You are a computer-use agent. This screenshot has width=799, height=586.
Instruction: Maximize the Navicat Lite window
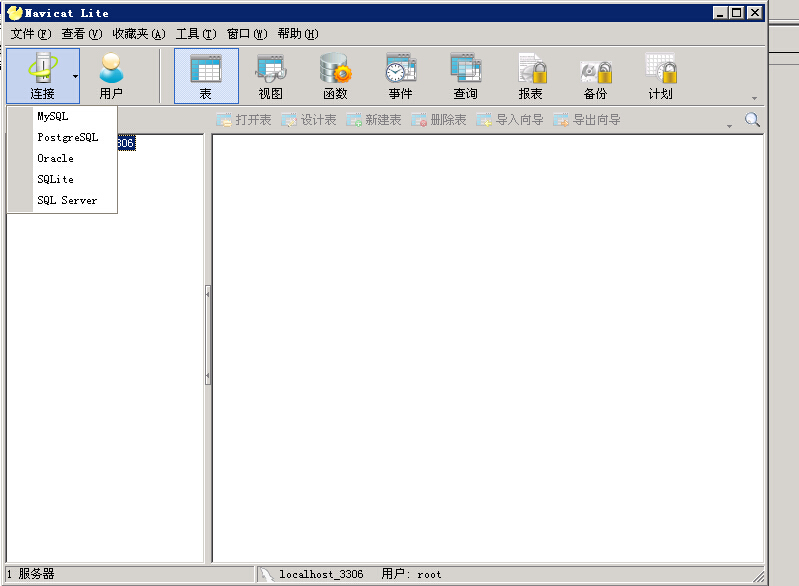tap(737, 13)
